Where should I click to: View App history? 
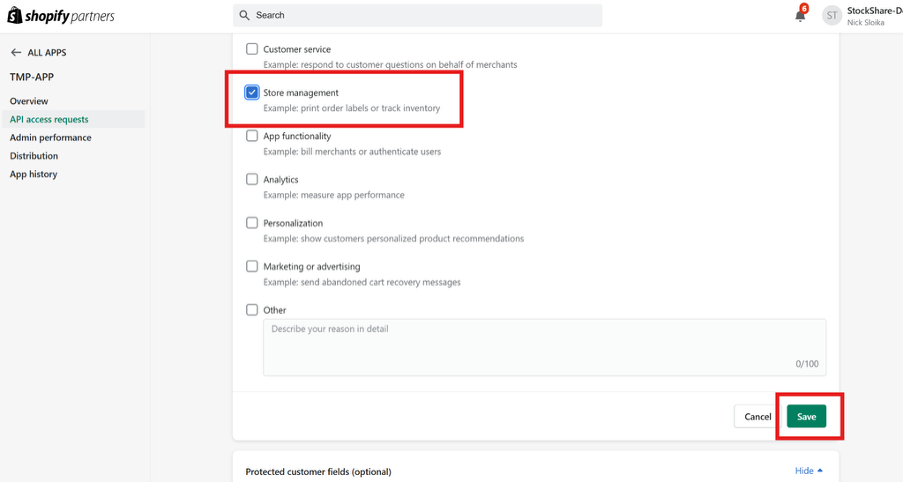point(33,174)
